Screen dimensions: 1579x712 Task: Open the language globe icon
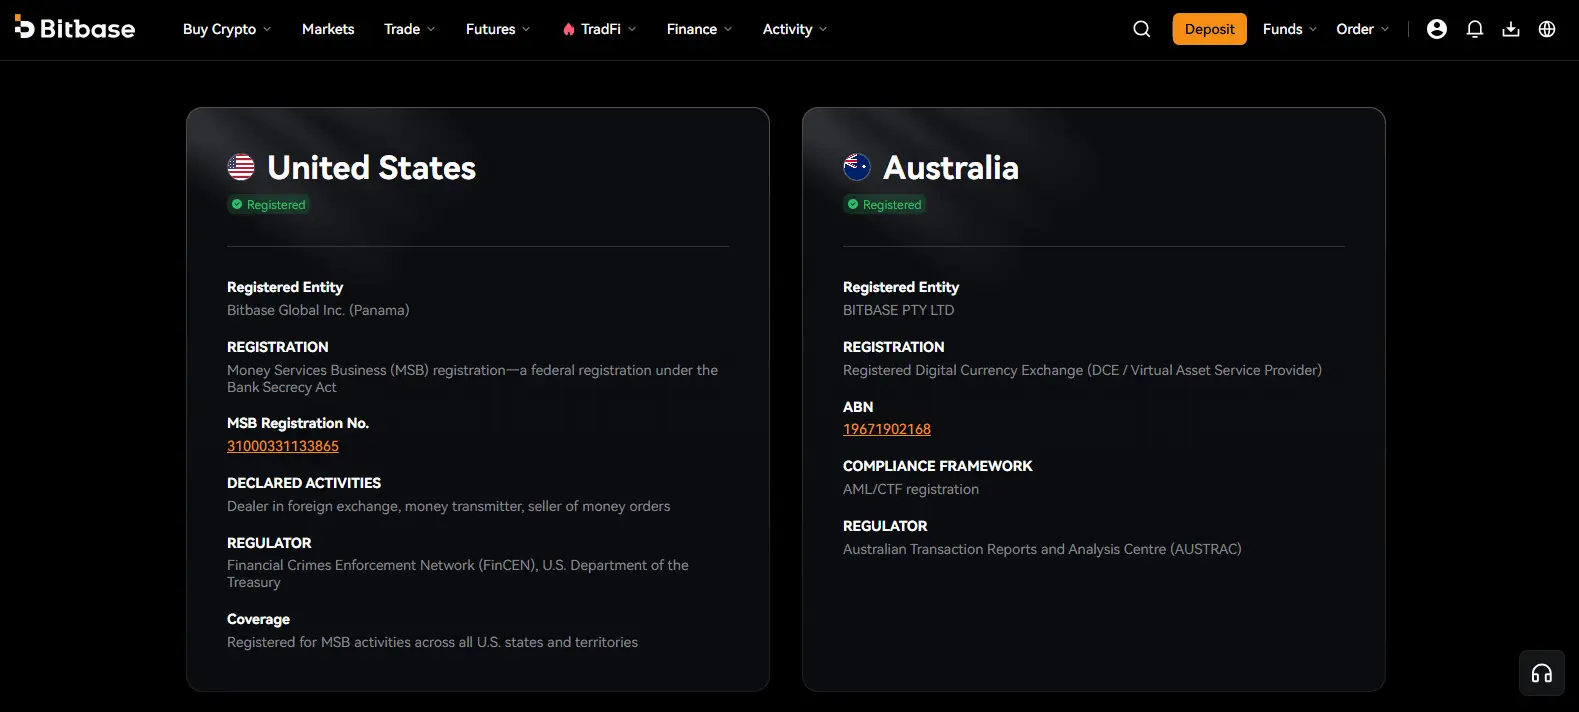pyautogui.click(x=1547, y=29)
